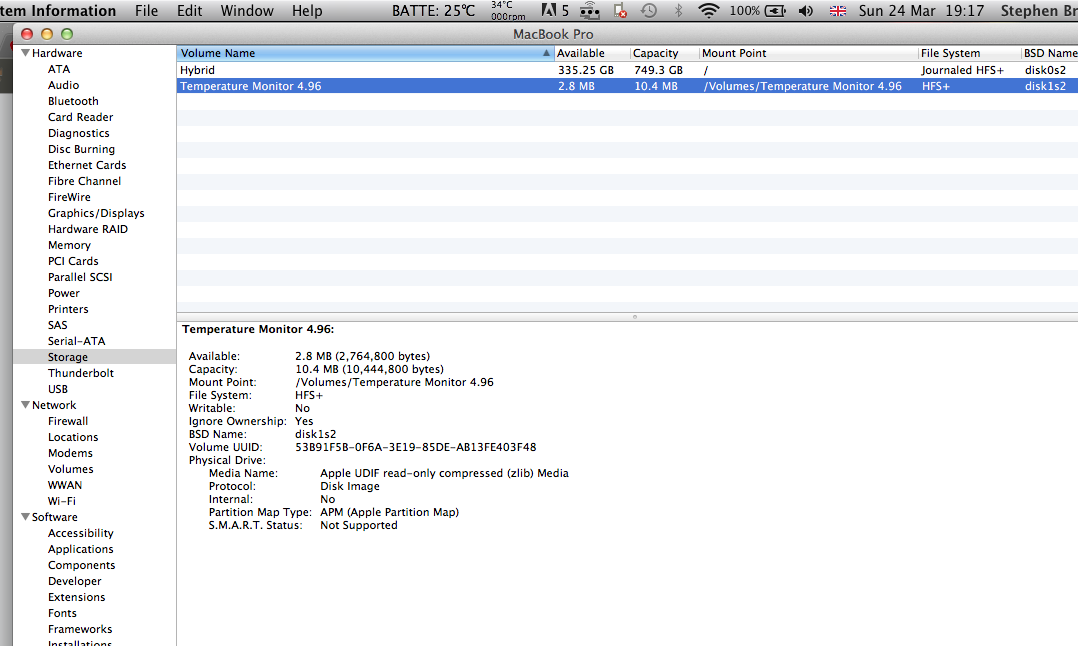This screenshot has width=1078, height=646.
Task: Open the Stephen user account menu
Action: (x=1039, y=11)
